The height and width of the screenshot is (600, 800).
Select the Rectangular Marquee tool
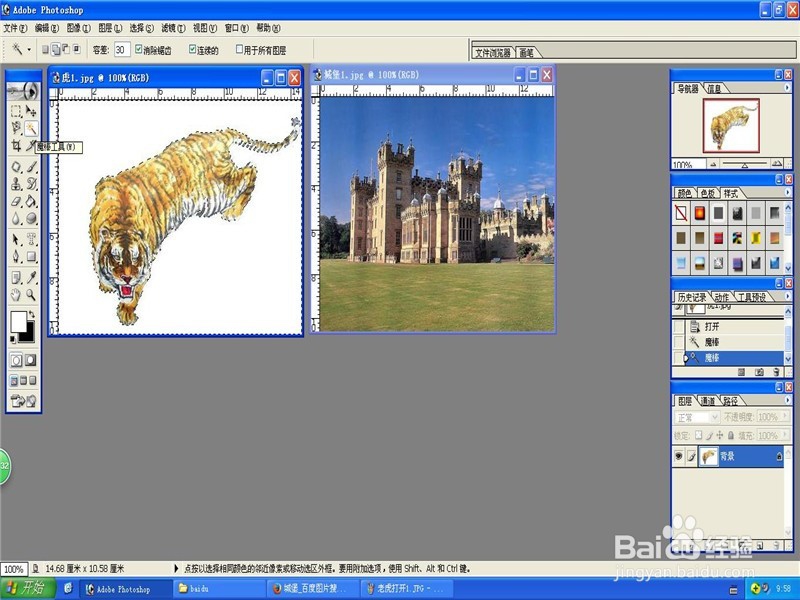pyautogui.click(x=16, y=111)
